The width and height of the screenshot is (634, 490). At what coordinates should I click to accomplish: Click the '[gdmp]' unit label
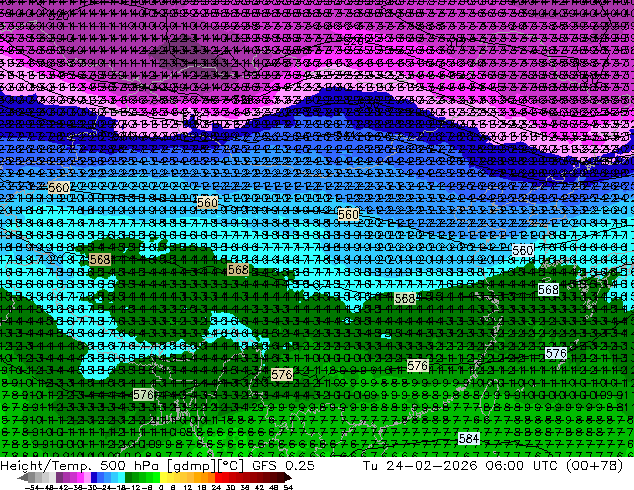point(192,466)
